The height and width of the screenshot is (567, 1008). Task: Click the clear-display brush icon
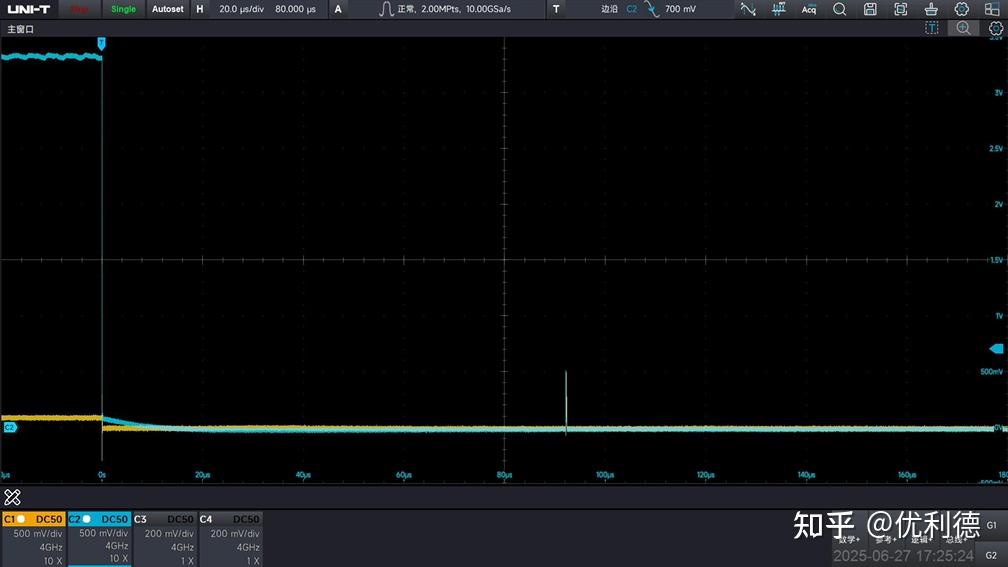tap(931, 9)
